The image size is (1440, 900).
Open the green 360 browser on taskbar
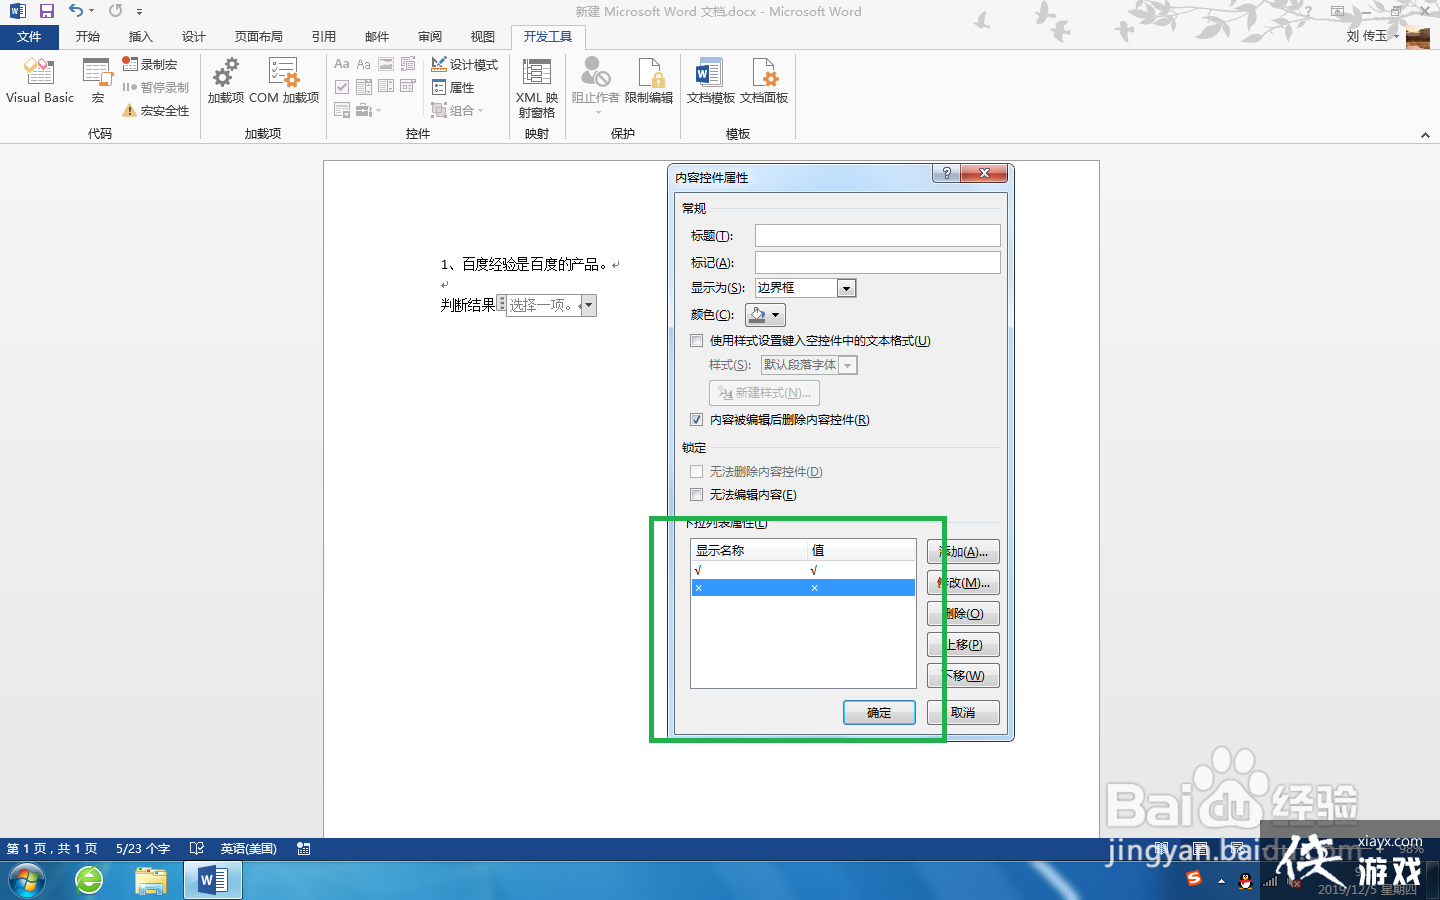point(89,881)
